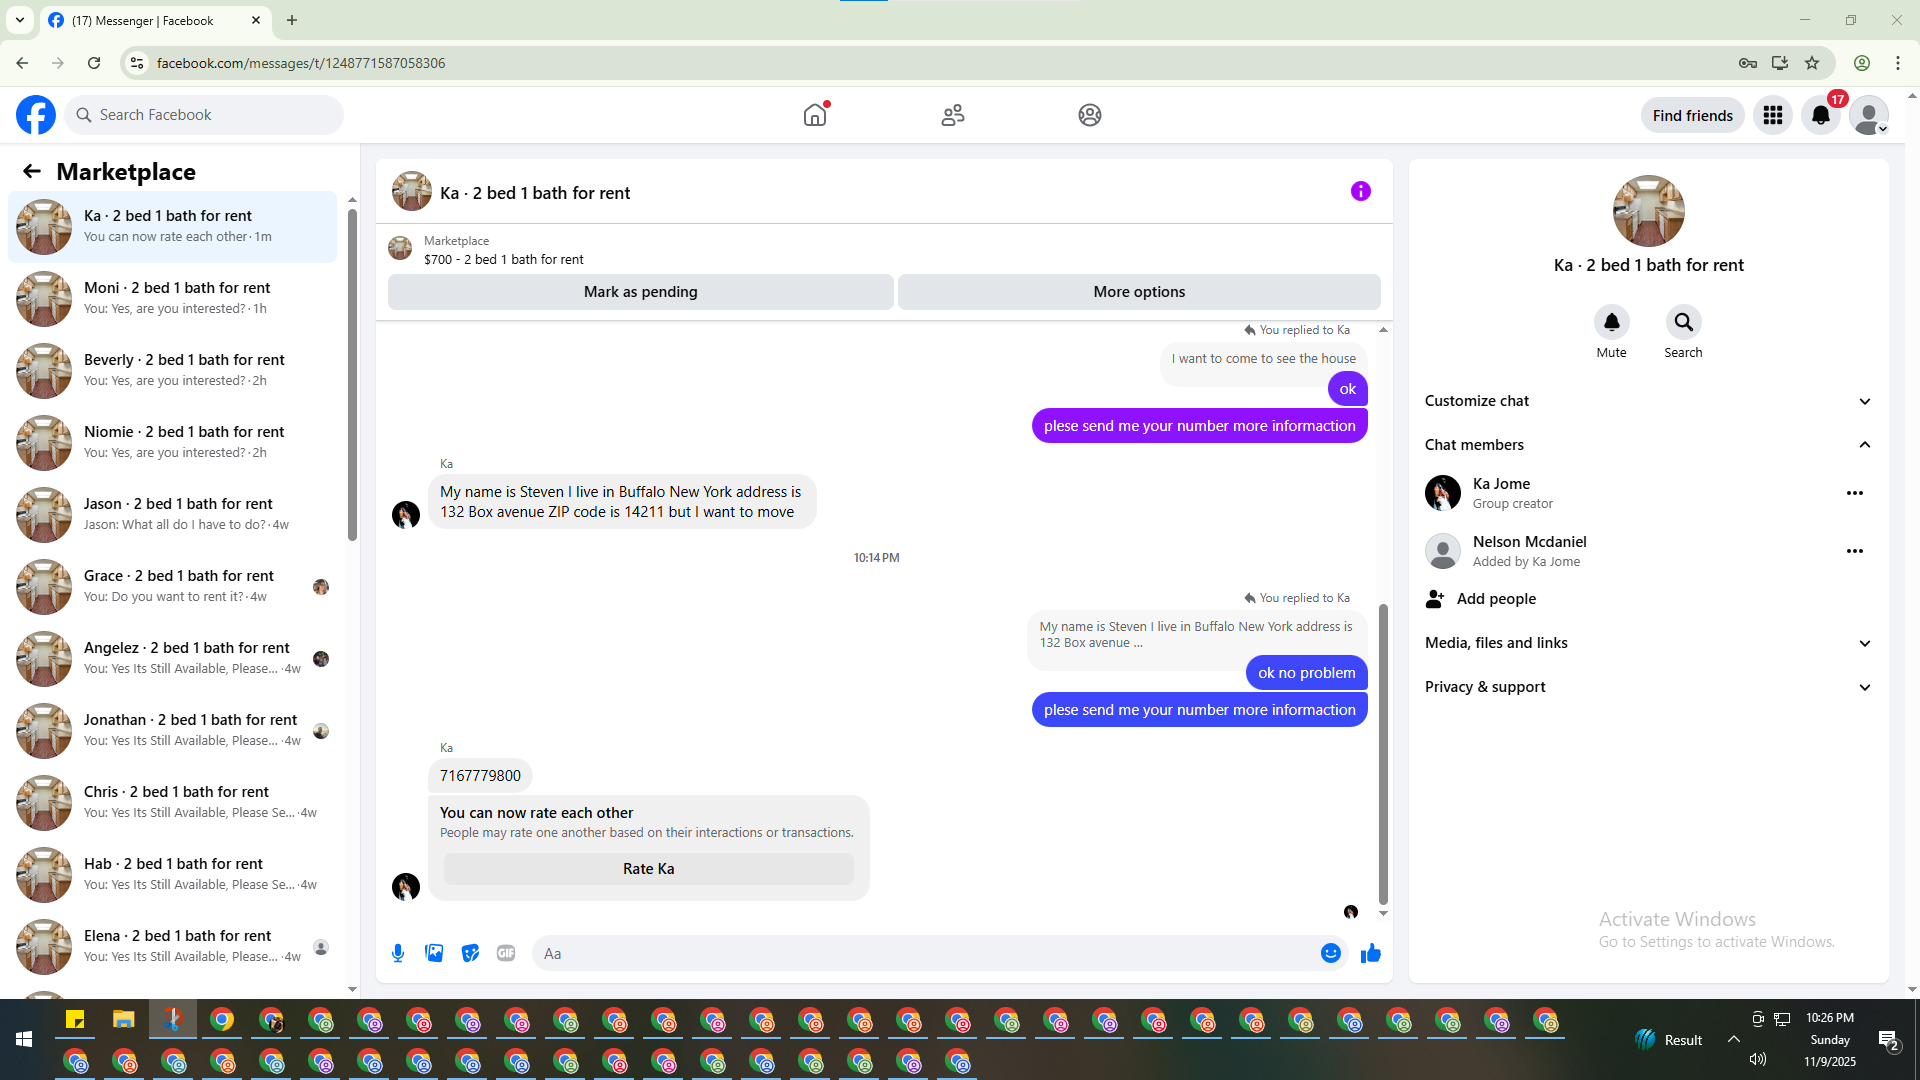
Task: View Ka Jome's member profile
Action: (x=1501, y=484)
